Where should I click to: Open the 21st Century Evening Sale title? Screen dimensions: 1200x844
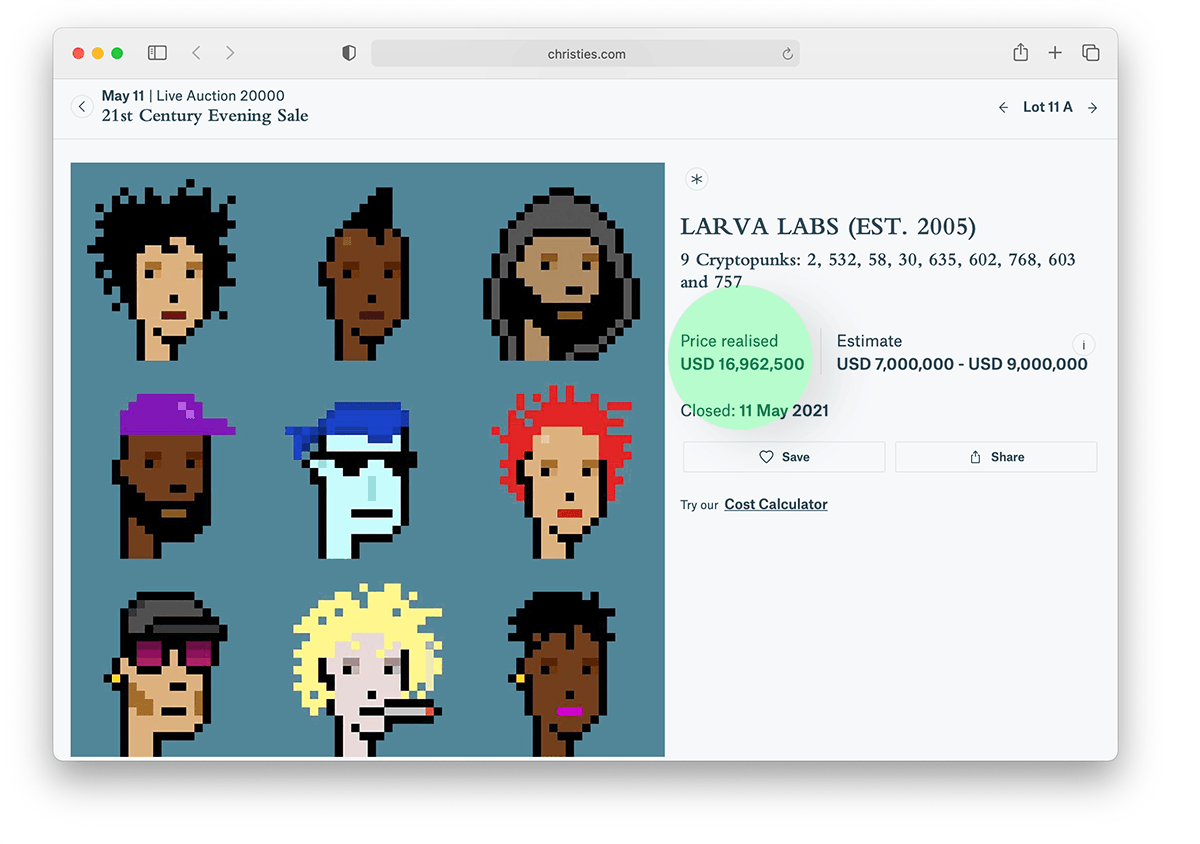[205, 116]
